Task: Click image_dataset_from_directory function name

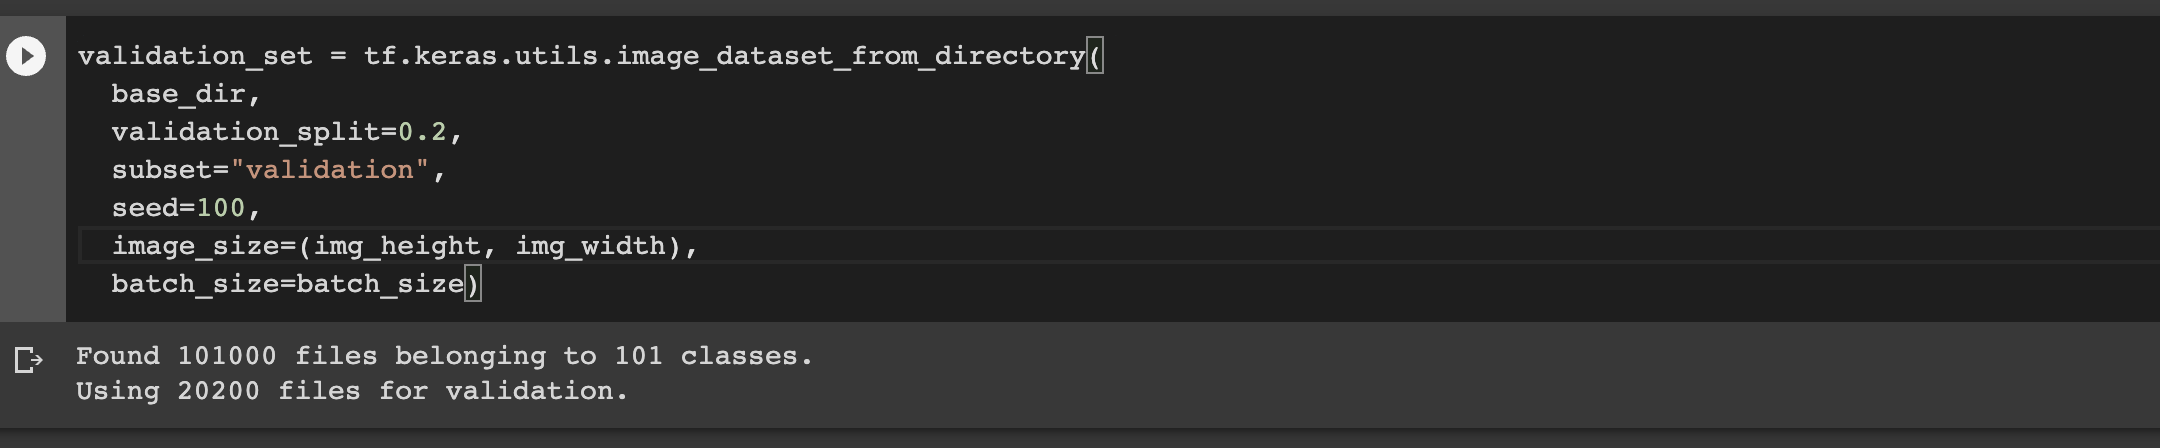Action: [850, 56]
